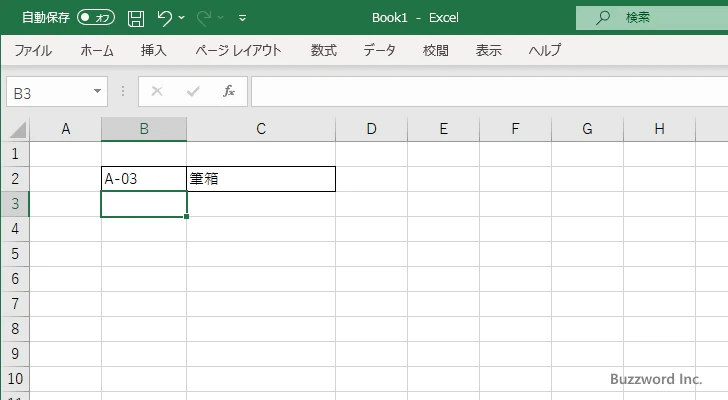Open the 挿入 ribbon tab
728x400 pixels.
[x=154, y=50]
